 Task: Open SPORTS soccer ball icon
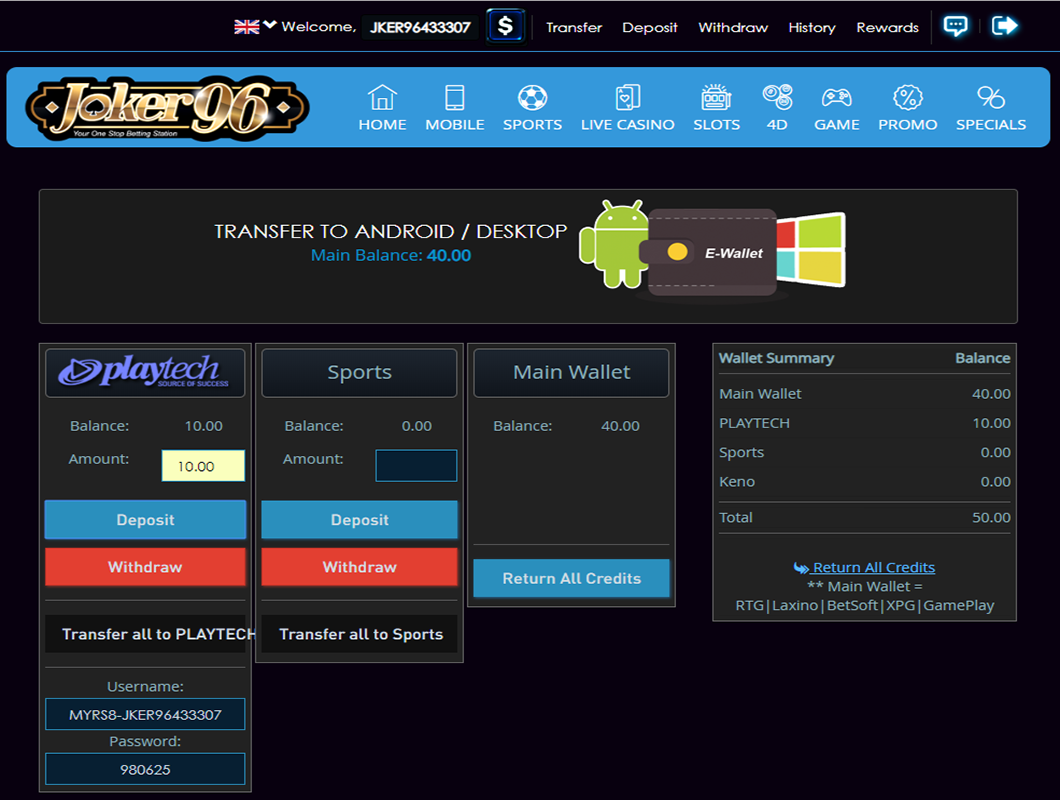532,98
